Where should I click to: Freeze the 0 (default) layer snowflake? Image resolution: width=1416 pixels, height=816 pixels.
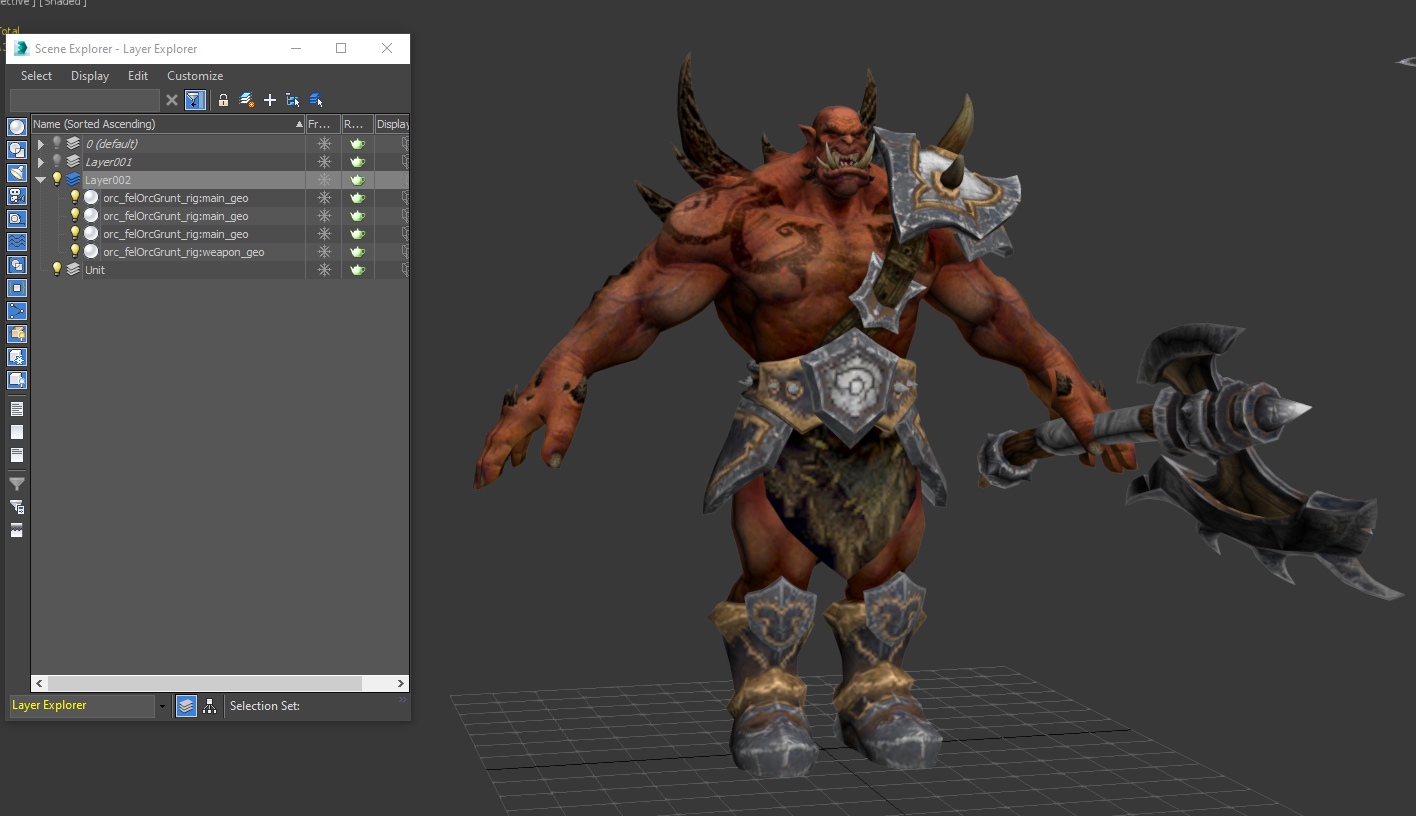click(x=324, y=144)
